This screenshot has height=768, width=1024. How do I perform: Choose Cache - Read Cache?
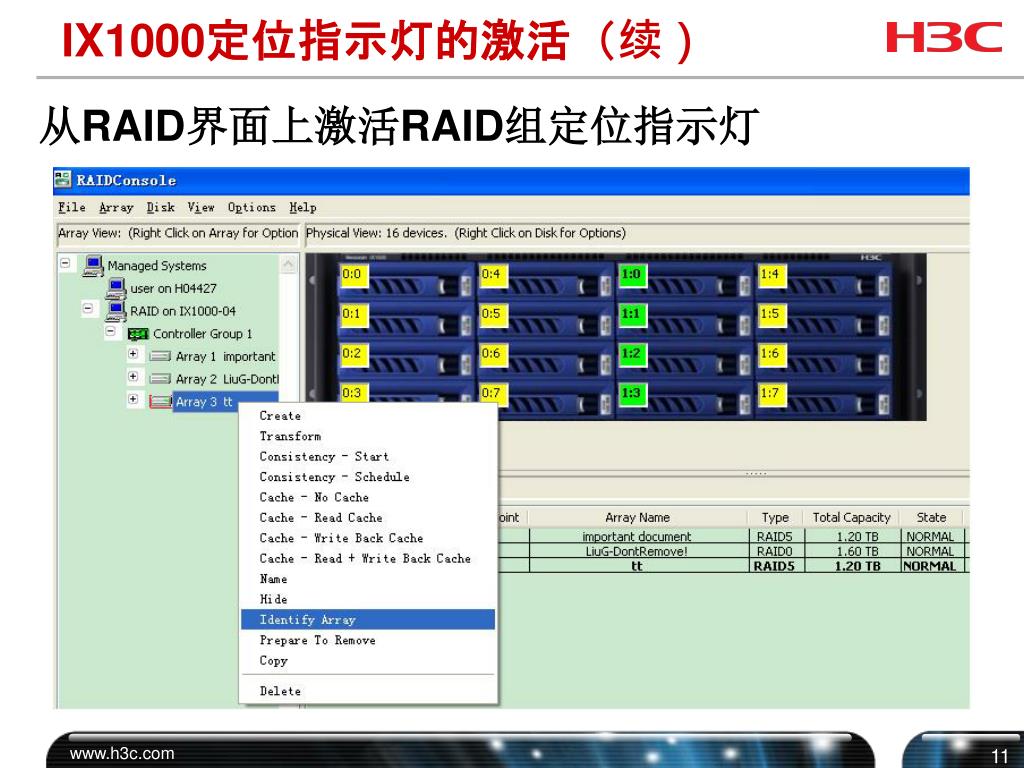368,517
